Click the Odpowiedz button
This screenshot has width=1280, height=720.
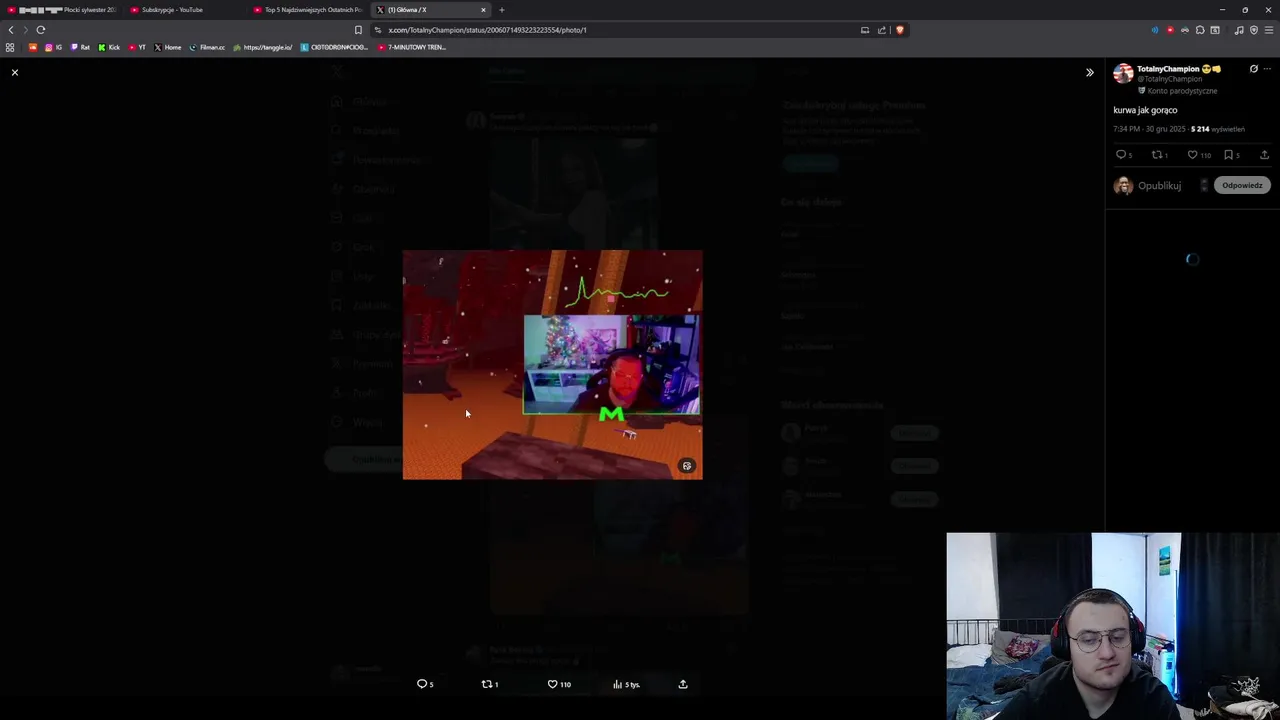tap(1242, 185)
